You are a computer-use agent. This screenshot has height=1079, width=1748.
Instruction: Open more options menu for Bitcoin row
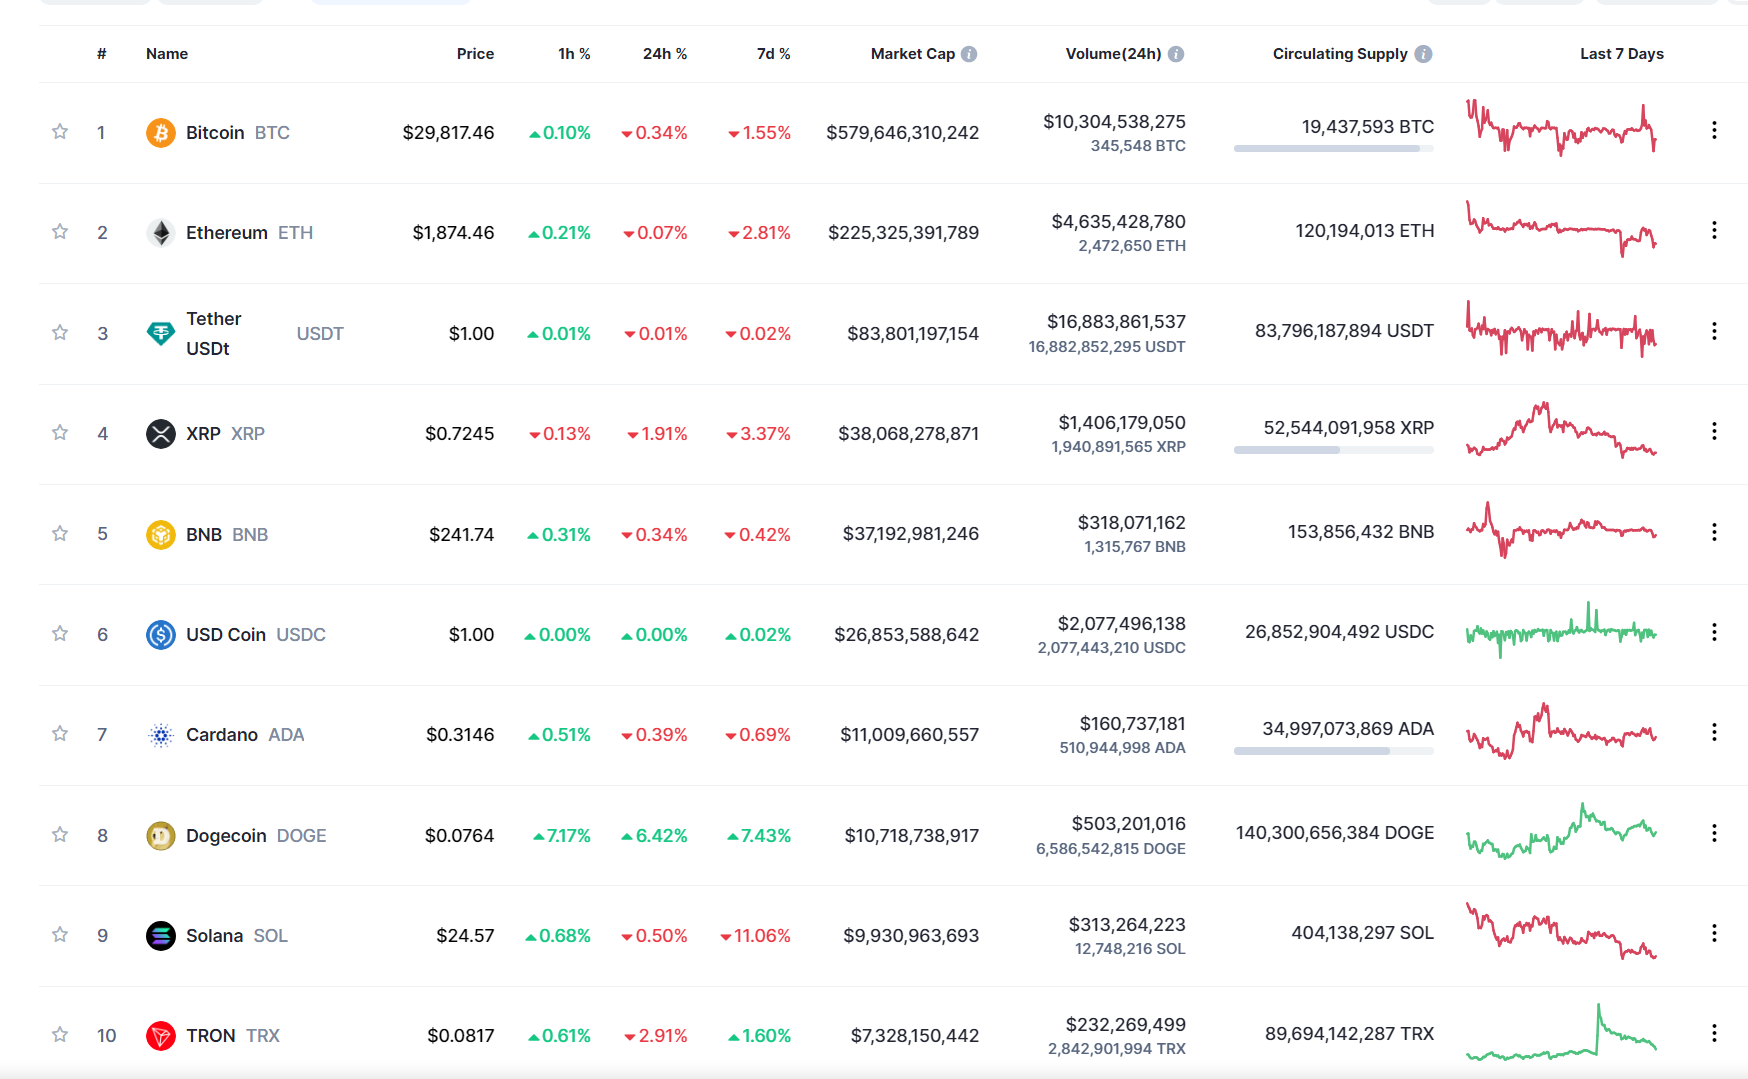click(1714, 130)
